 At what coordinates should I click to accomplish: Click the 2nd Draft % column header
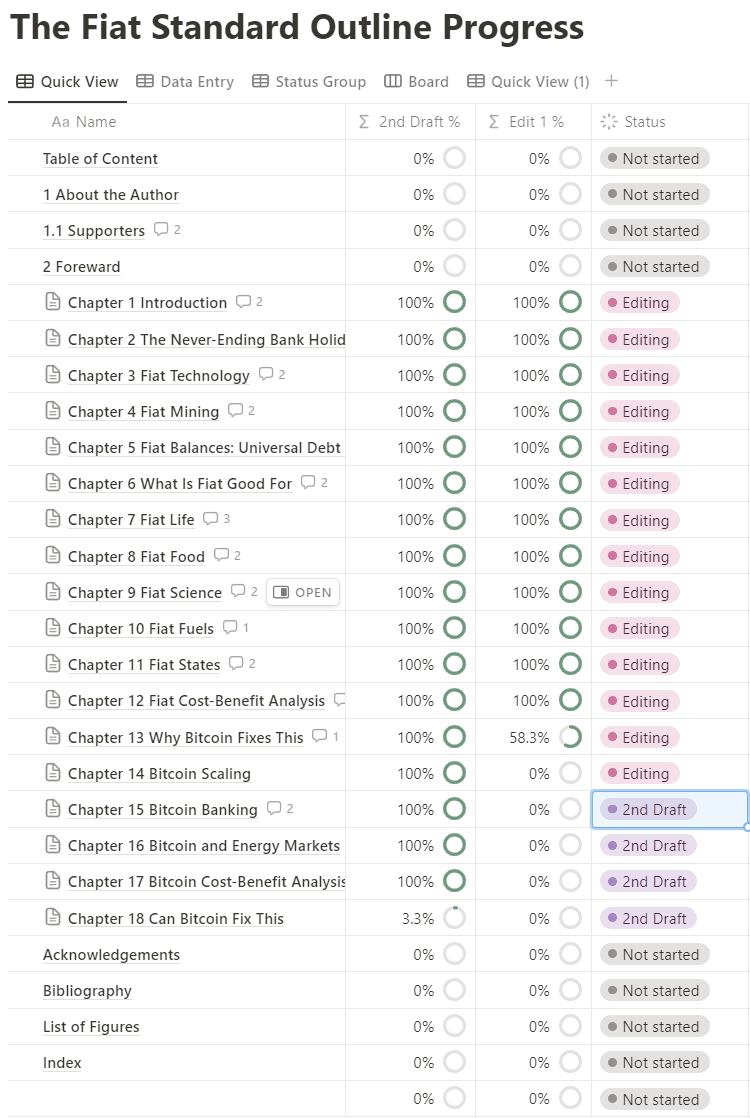tap(410, 122)
